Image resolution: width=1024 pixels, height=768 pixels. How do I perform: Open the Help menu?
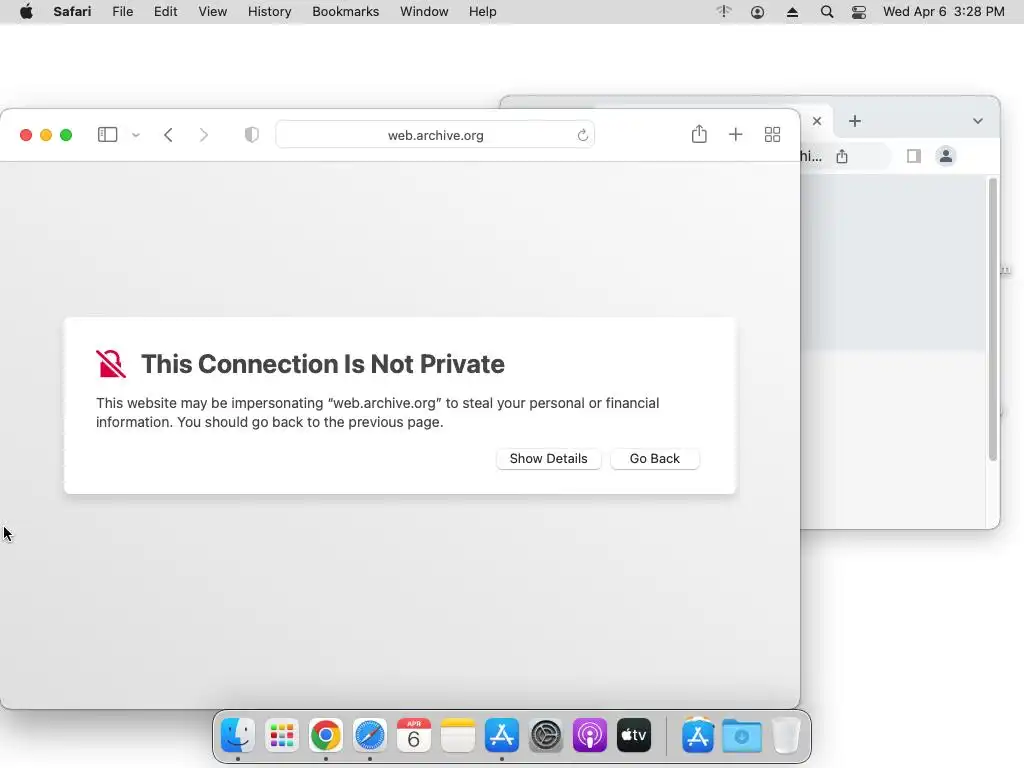point(483,12)
